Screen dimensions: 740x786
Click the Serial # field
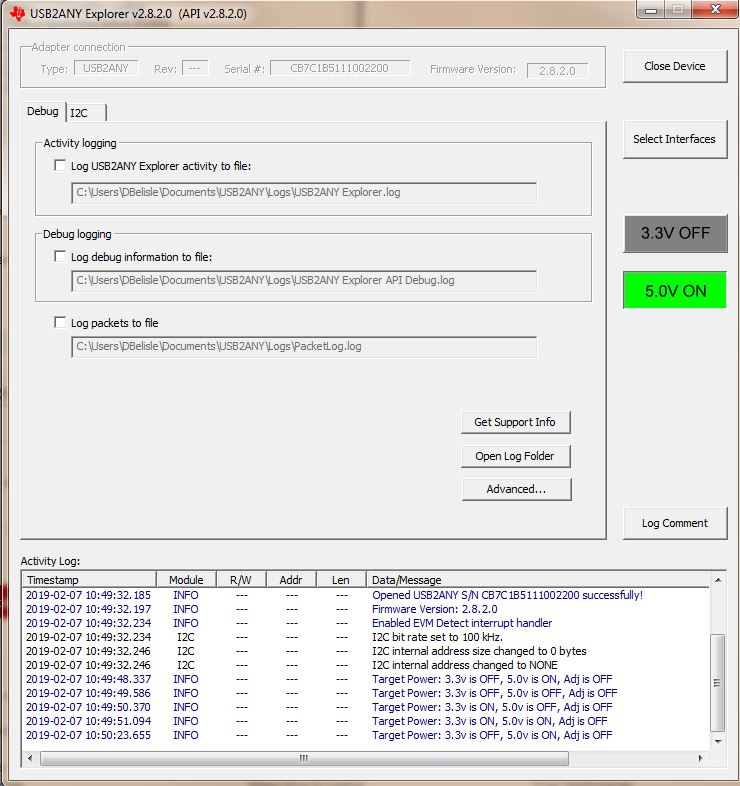click(340, 68)
